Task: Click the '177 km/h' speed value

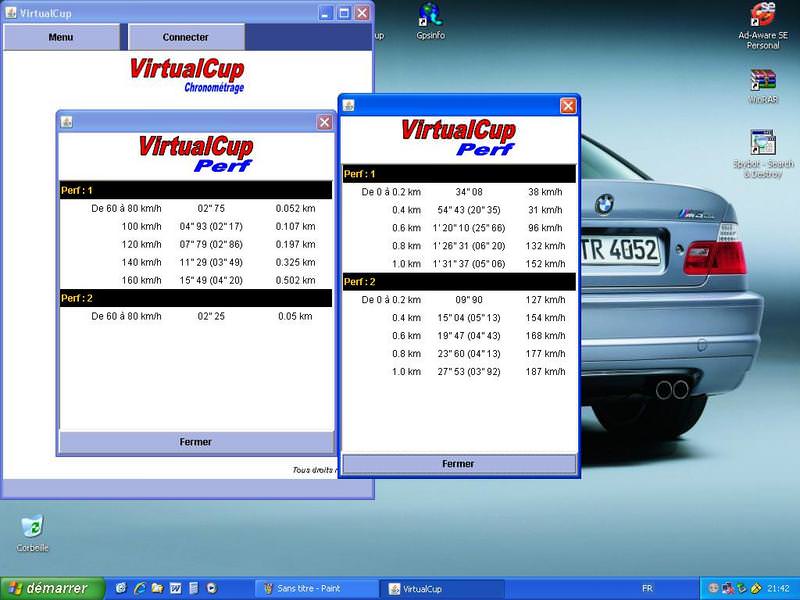Action: 545,354
